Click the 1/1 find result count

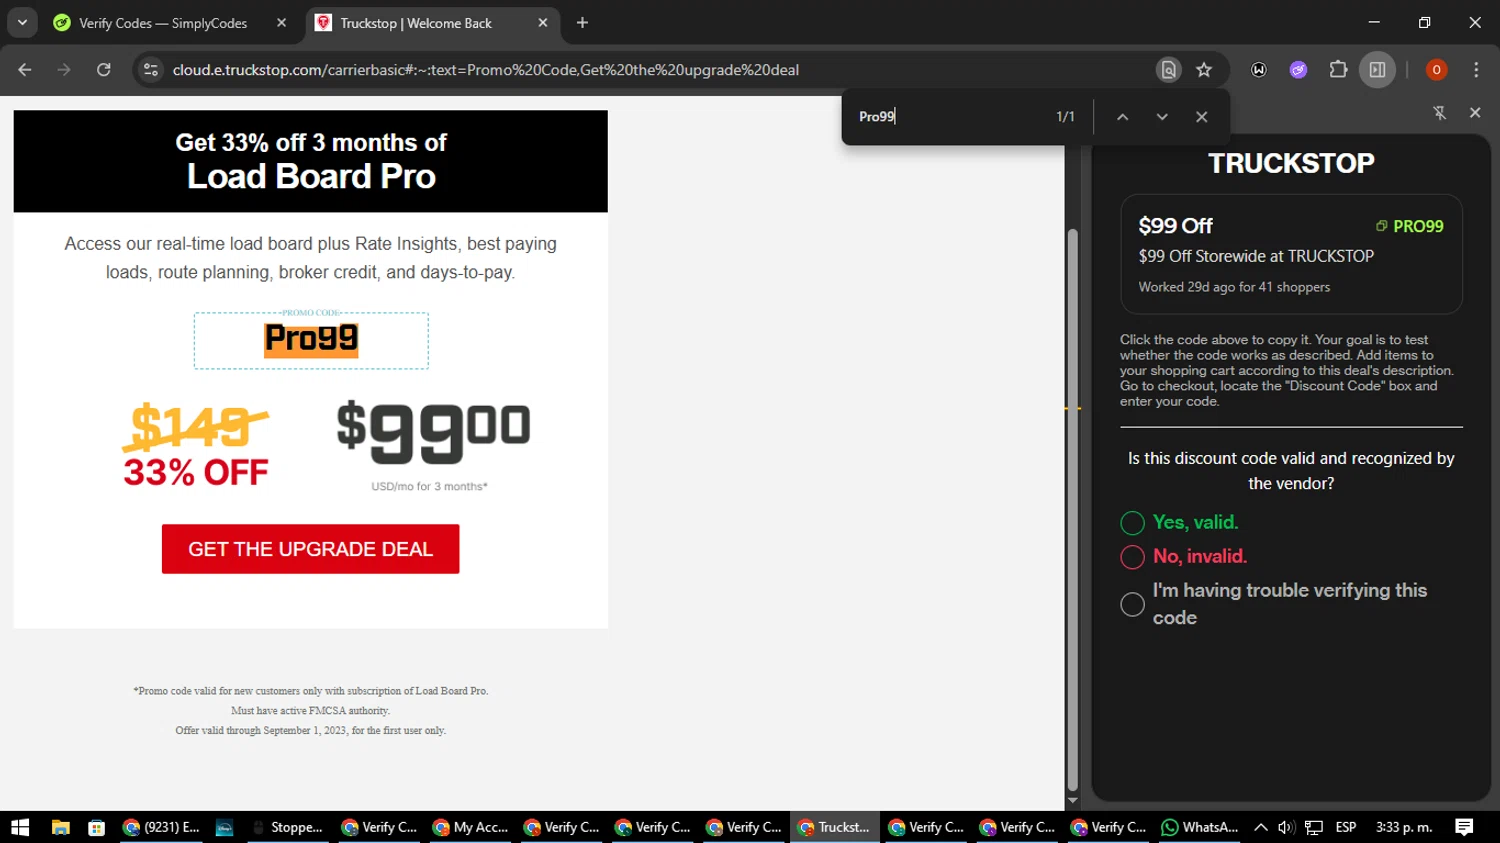(1065, 117)
